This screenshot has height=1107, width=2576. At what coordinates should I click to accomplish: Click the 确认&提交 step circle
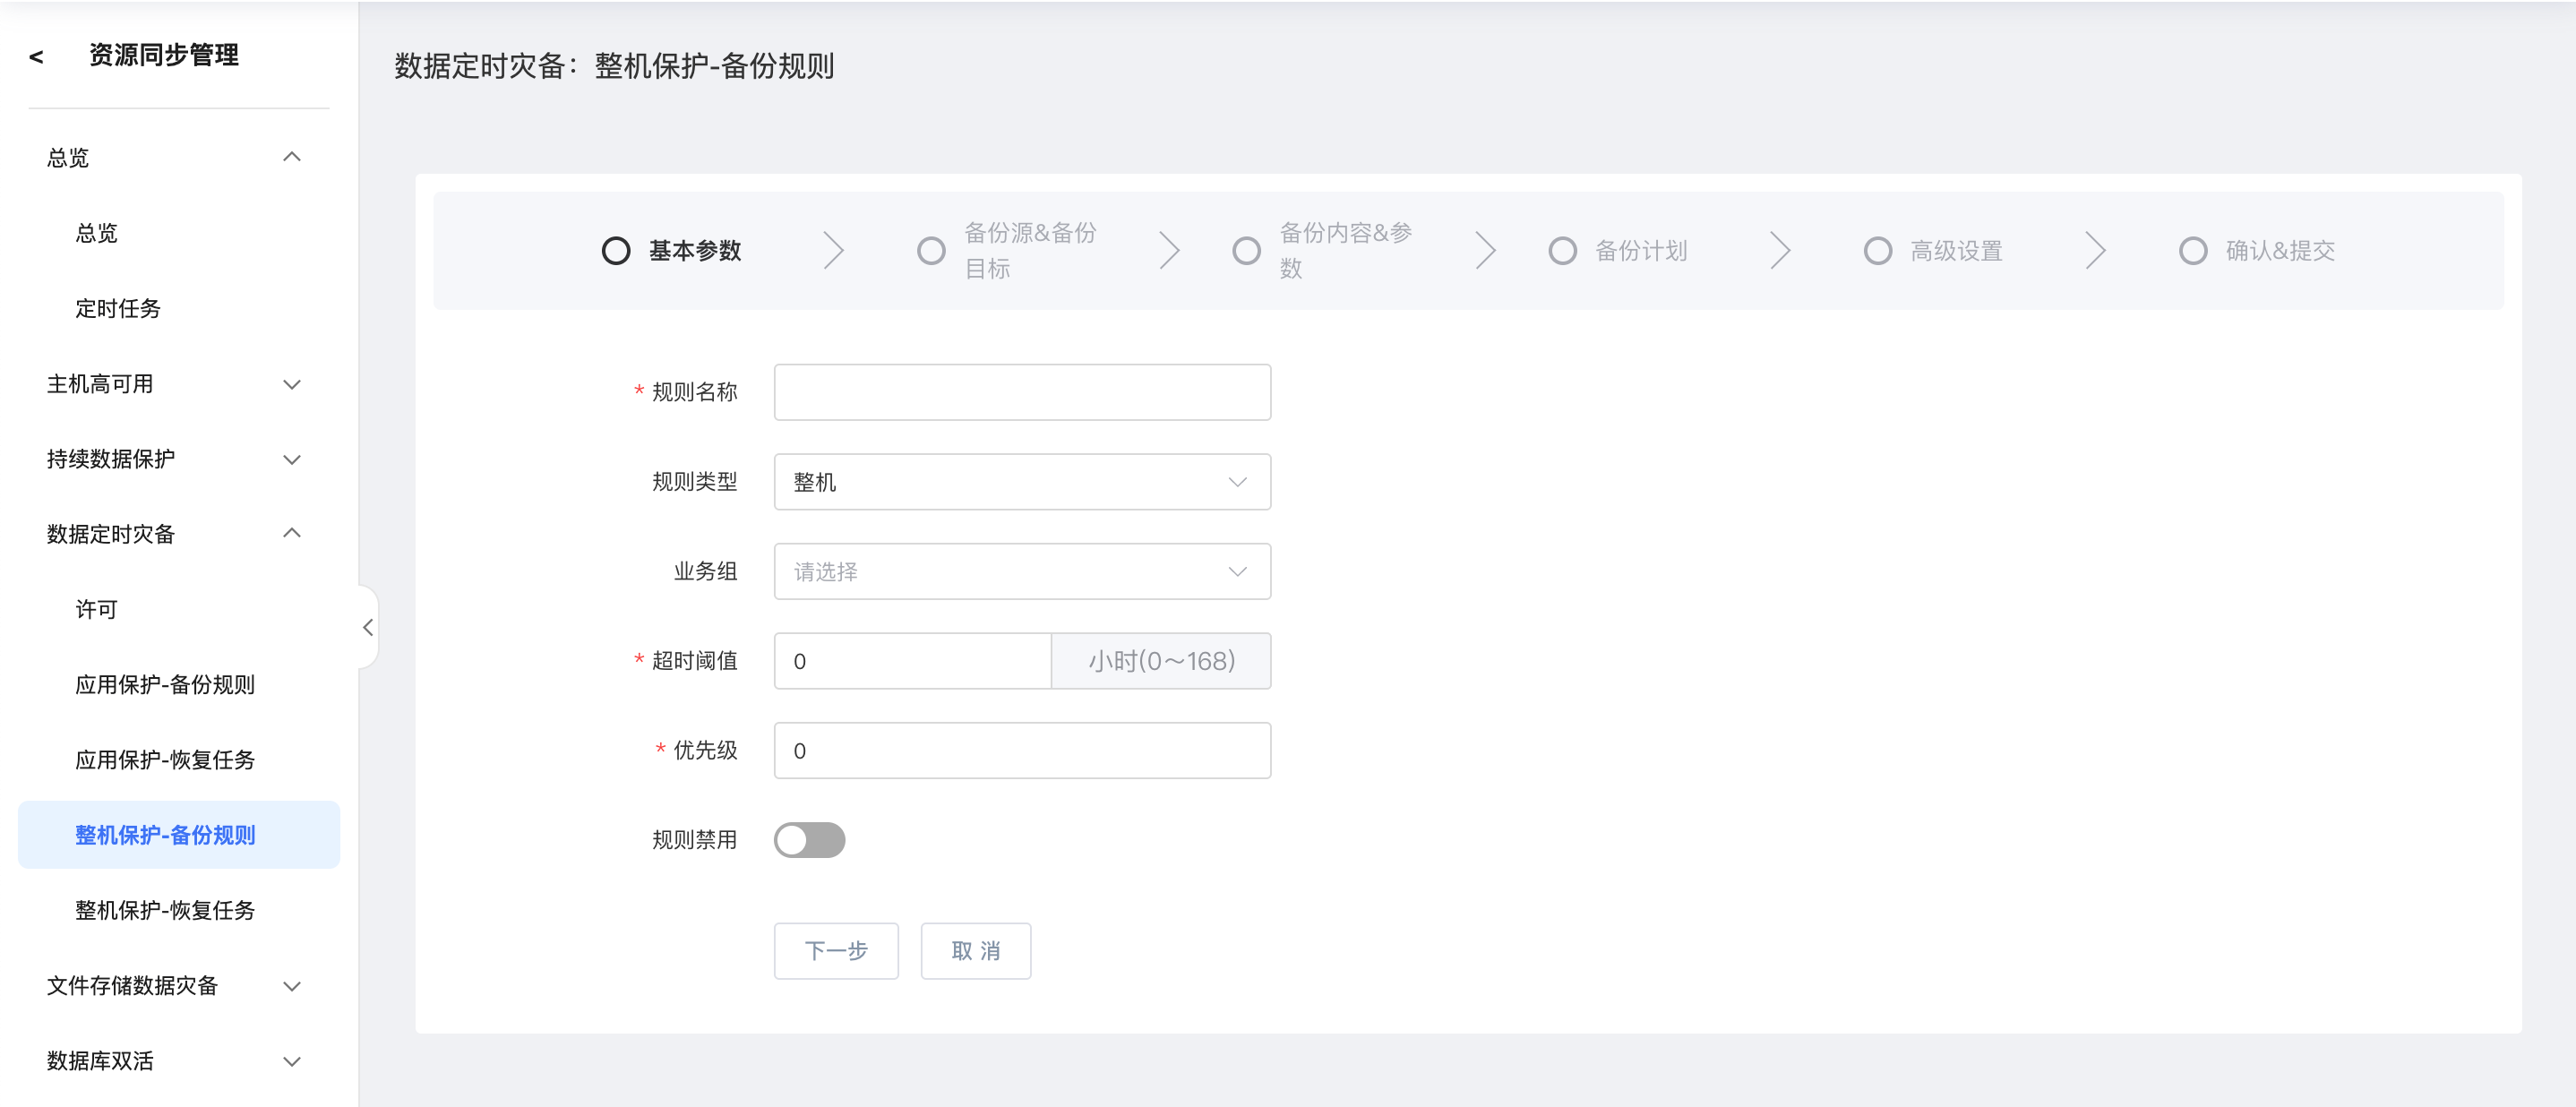click(x=2192, y=250)
